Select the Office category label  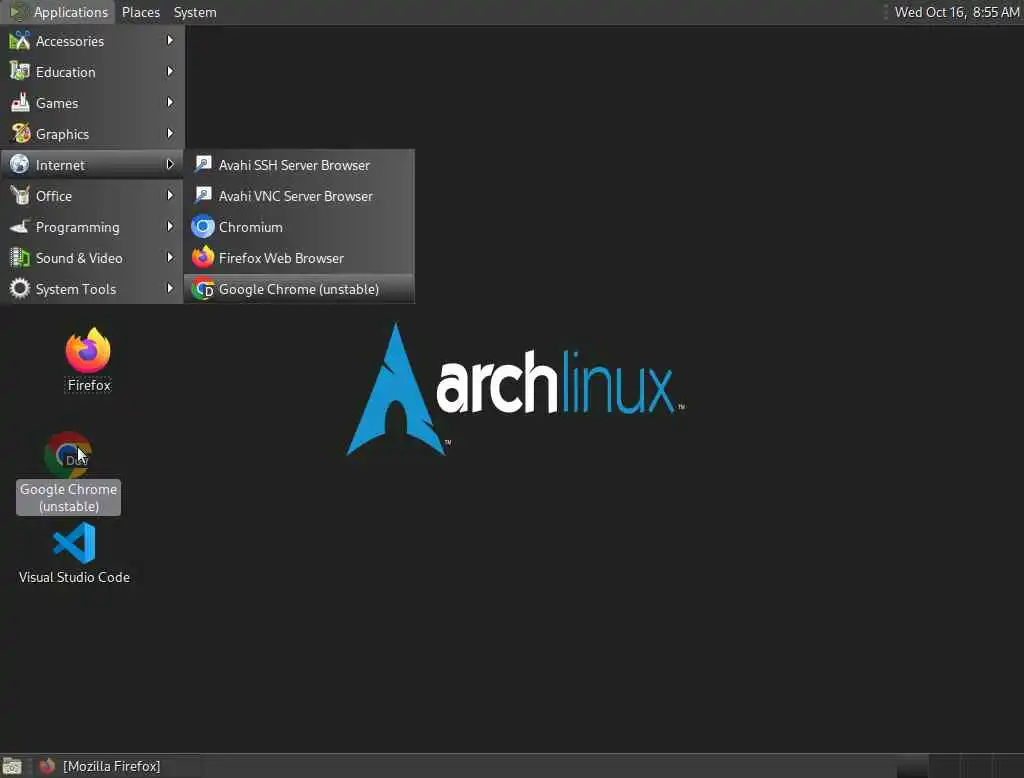[x=54, y=196]
